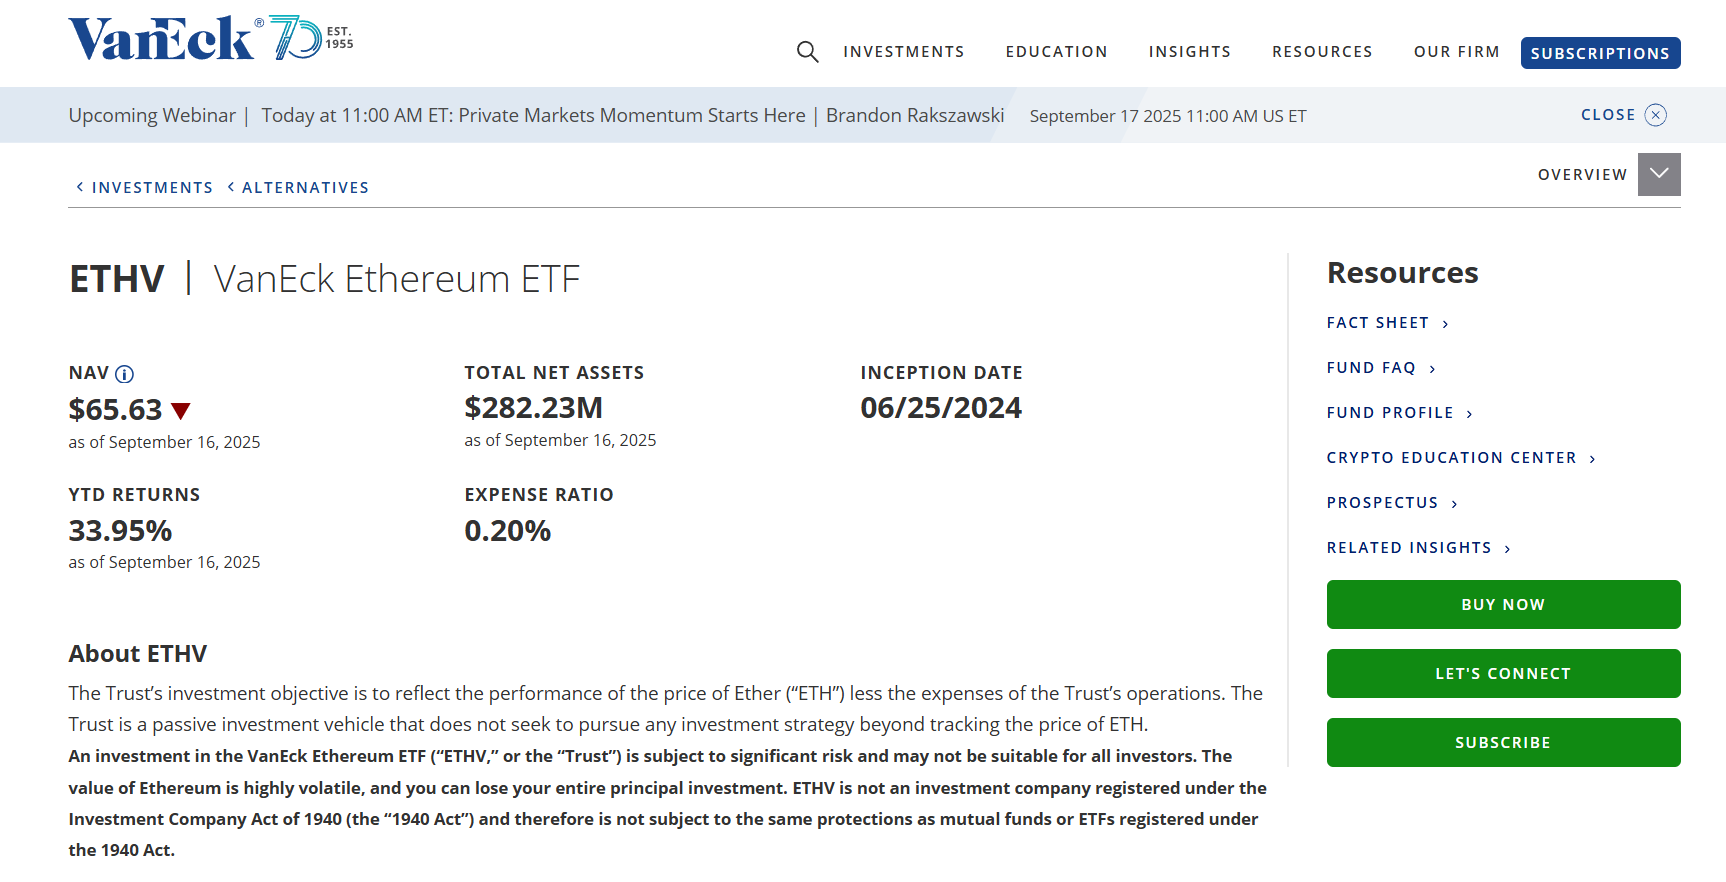Open the Education menu
Image resolution: width=1726 pixels, height=882 pixels.
[x=1056, y=52]
